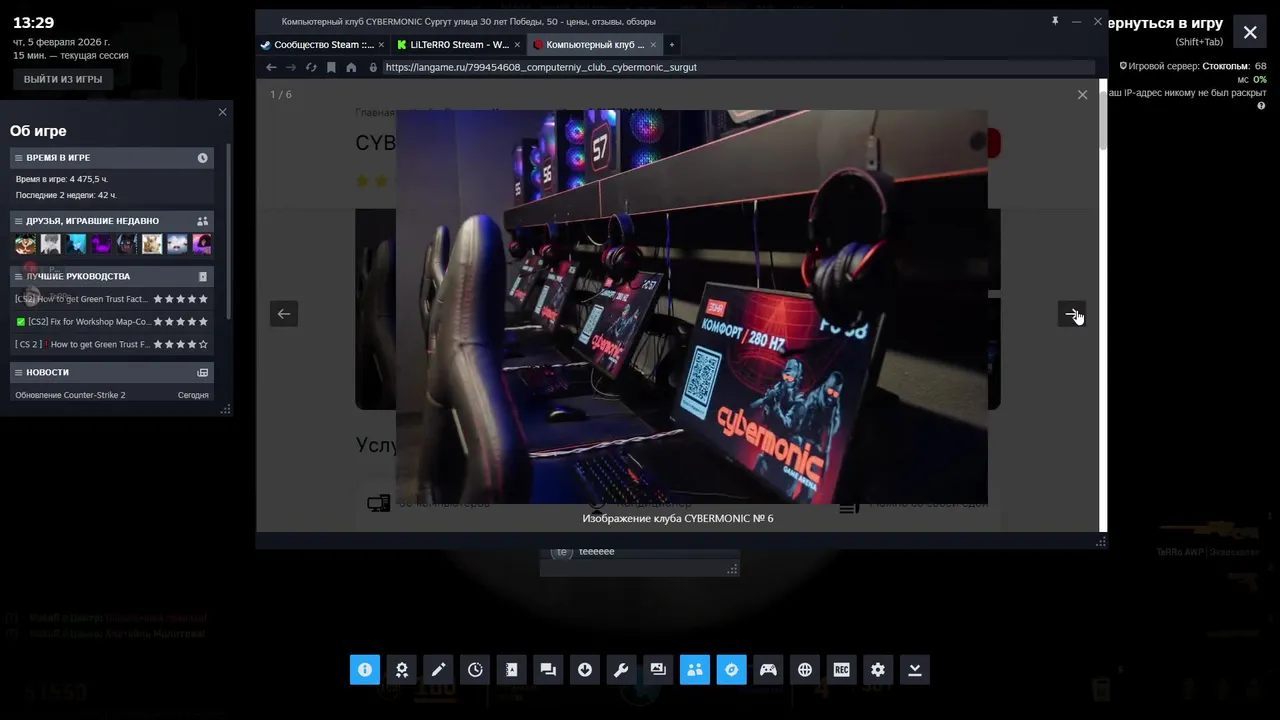Show next club image with right arrow

coord(1072,314)
